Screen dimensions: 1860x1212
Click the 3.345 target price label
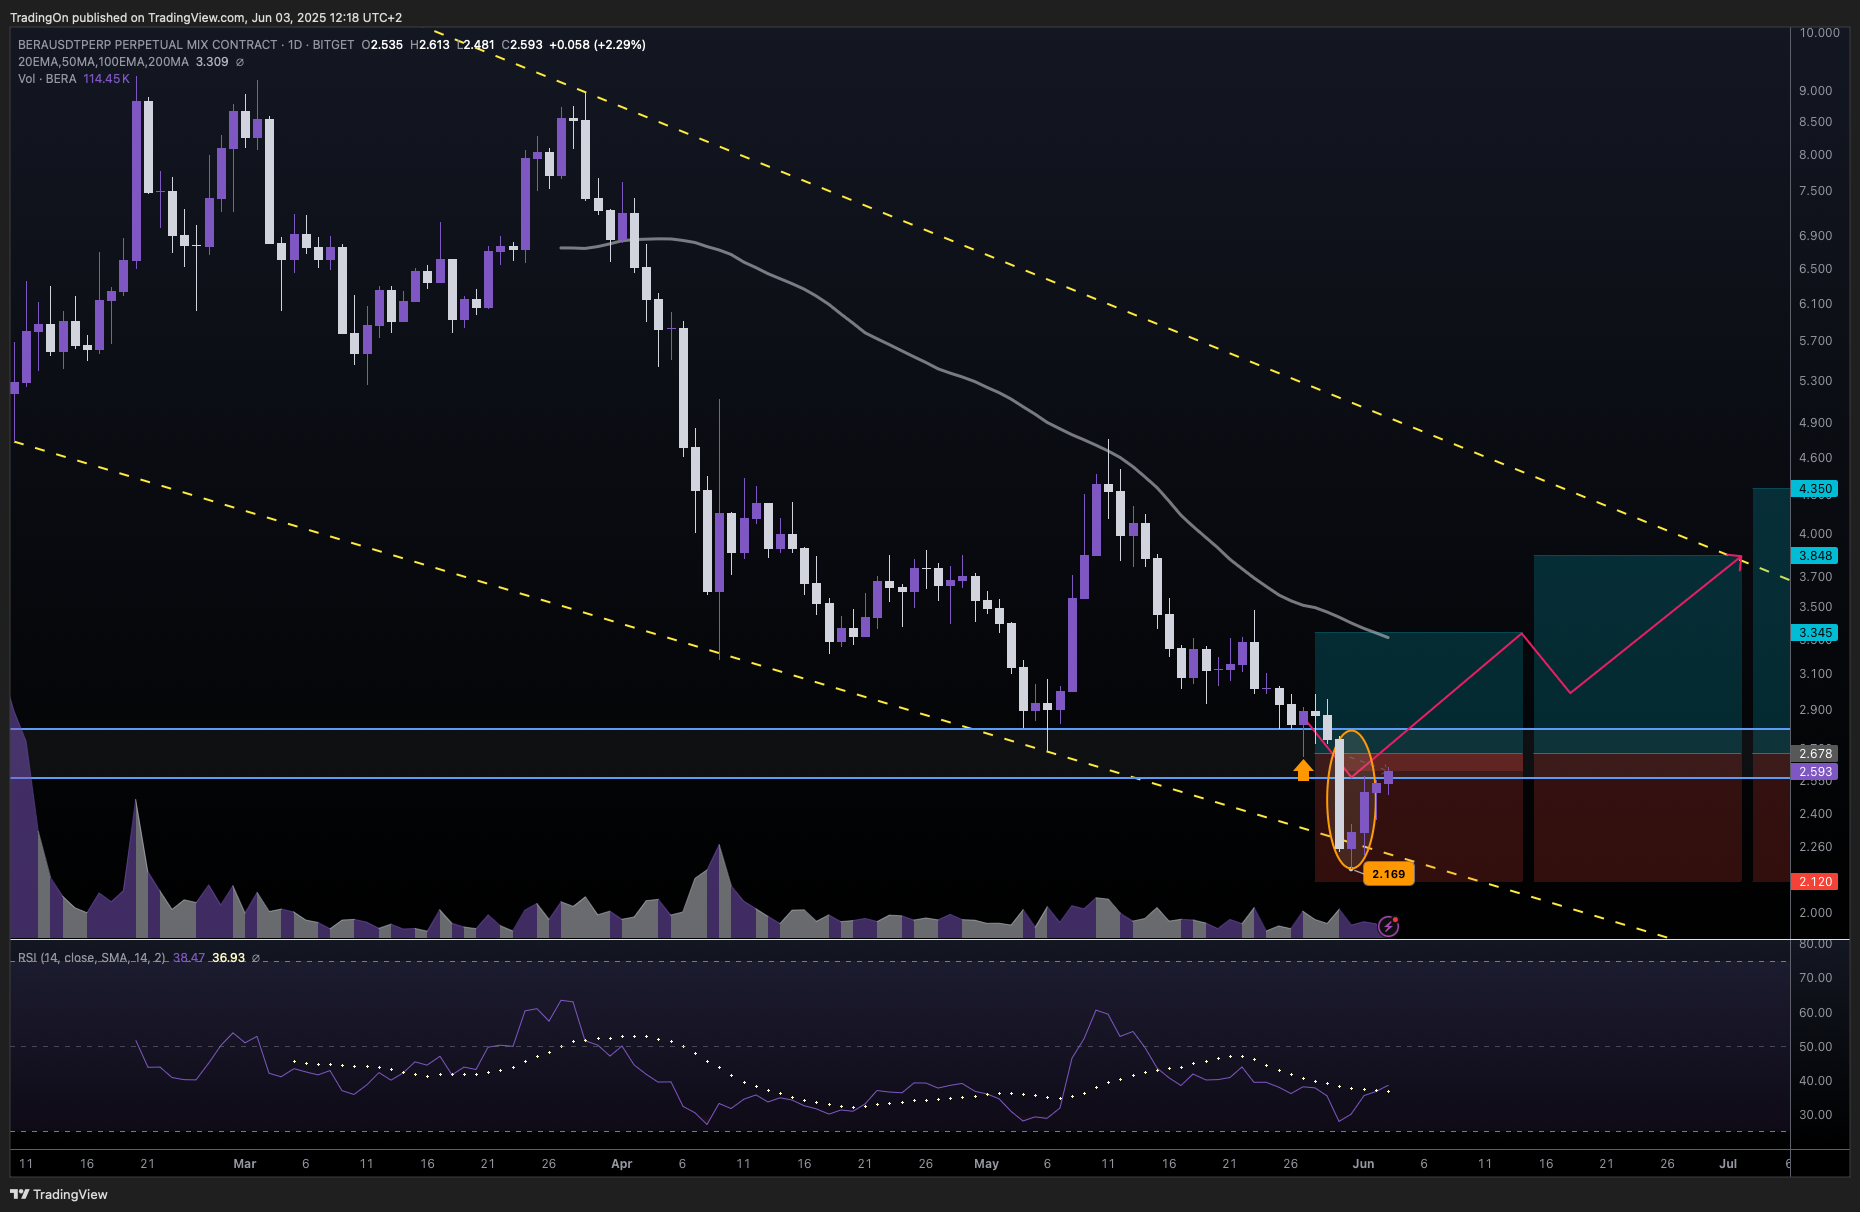(1816, 633)
